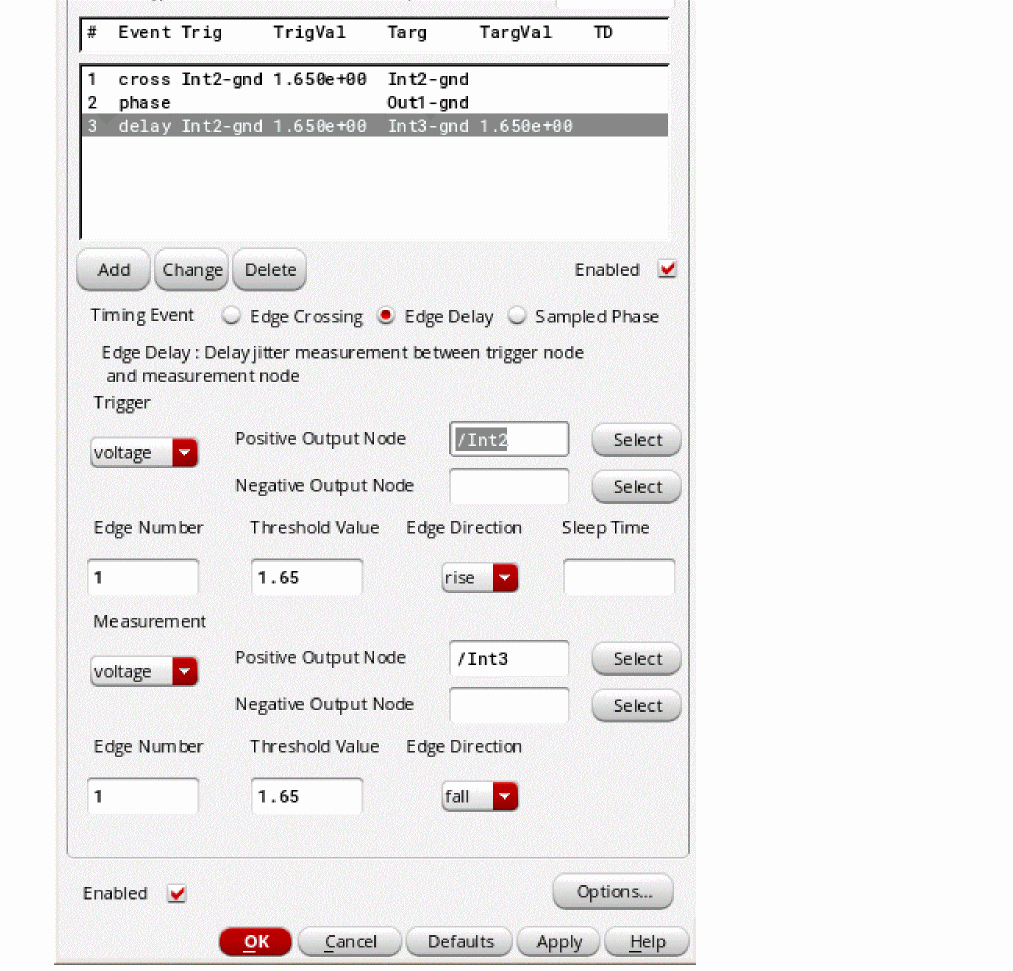
Task: Select the phase Out1-gnd event row
Action: click(x=375, y=103)
